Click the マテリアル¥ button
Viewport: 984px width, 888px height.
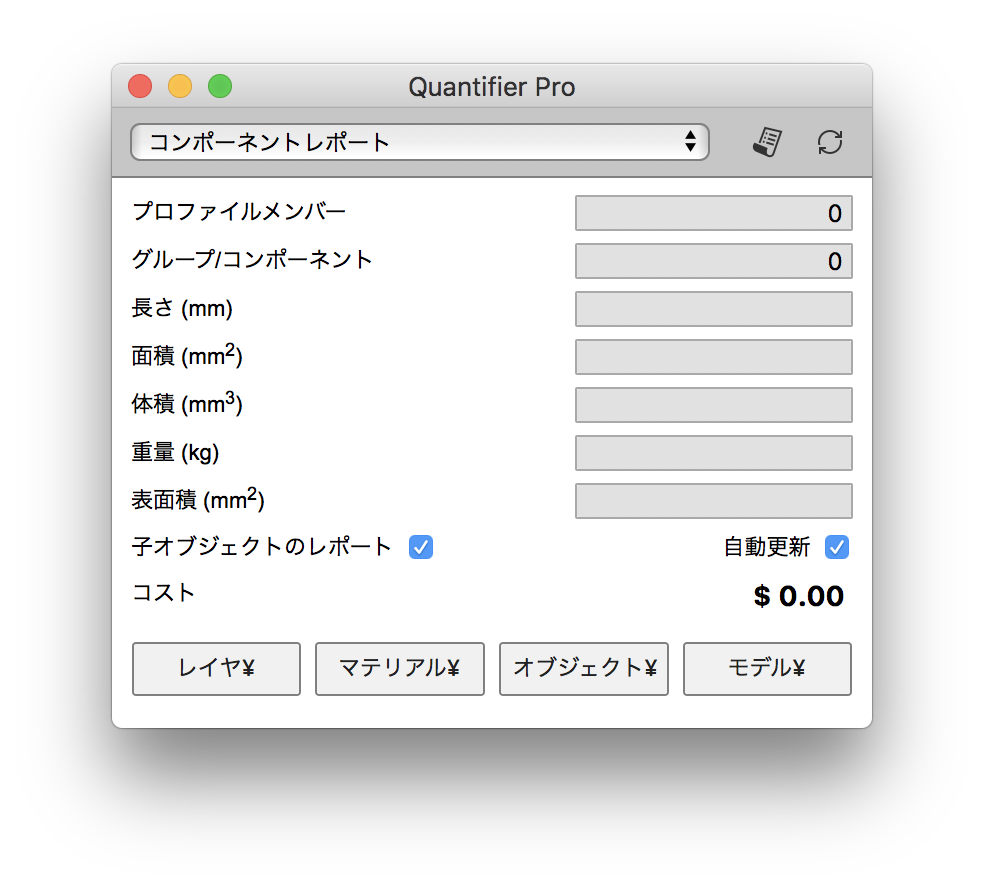click(400, 668)
